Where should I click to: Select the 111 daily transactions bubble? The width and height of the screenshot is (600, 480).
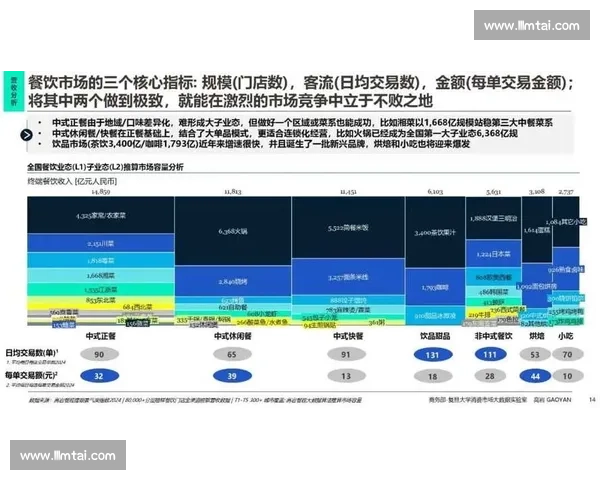[487, 354]
